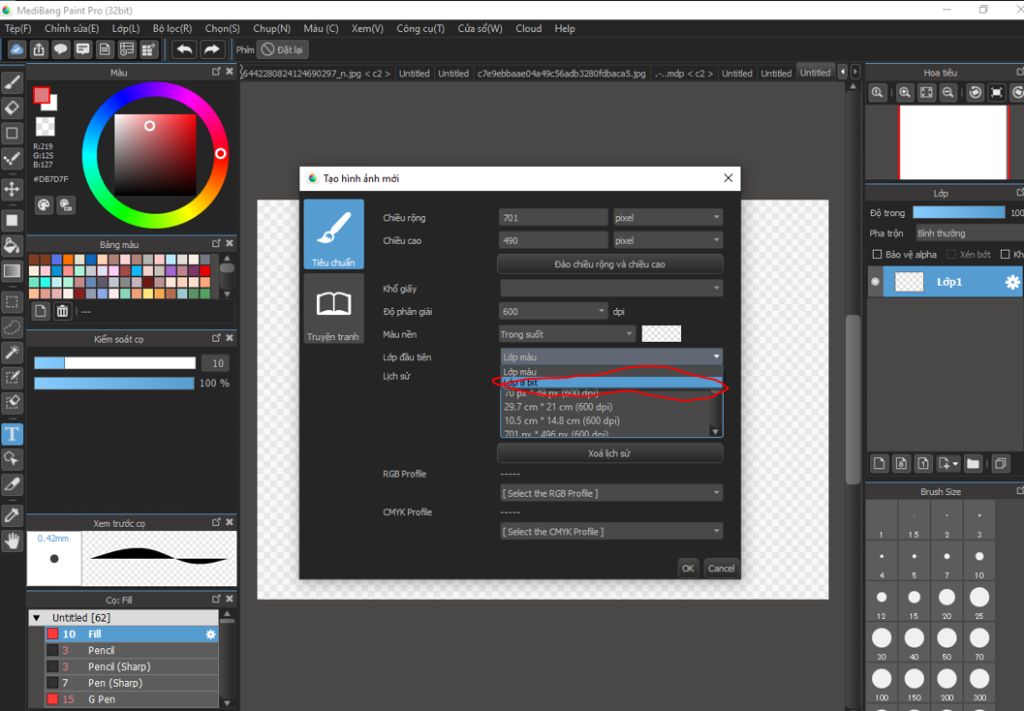Viewport: 1024px width, 711px height.
Task: Collapse the Untitled [62] brush group
Action: tap(37, 618)
